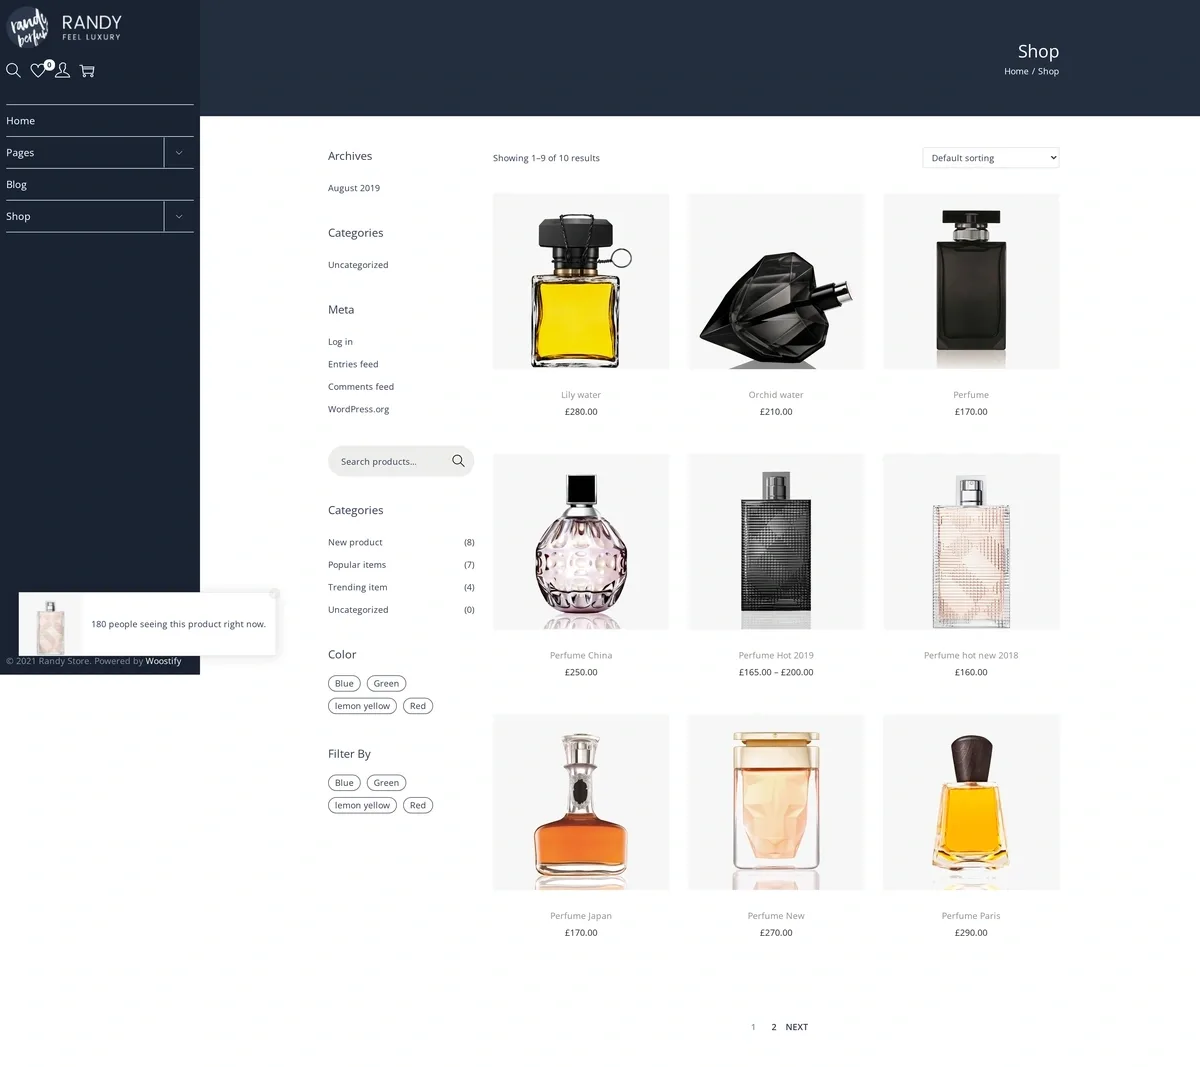Open the Default sorting dropdown
This screenshot has width=1200, height=1067.
tap(990, 158)
